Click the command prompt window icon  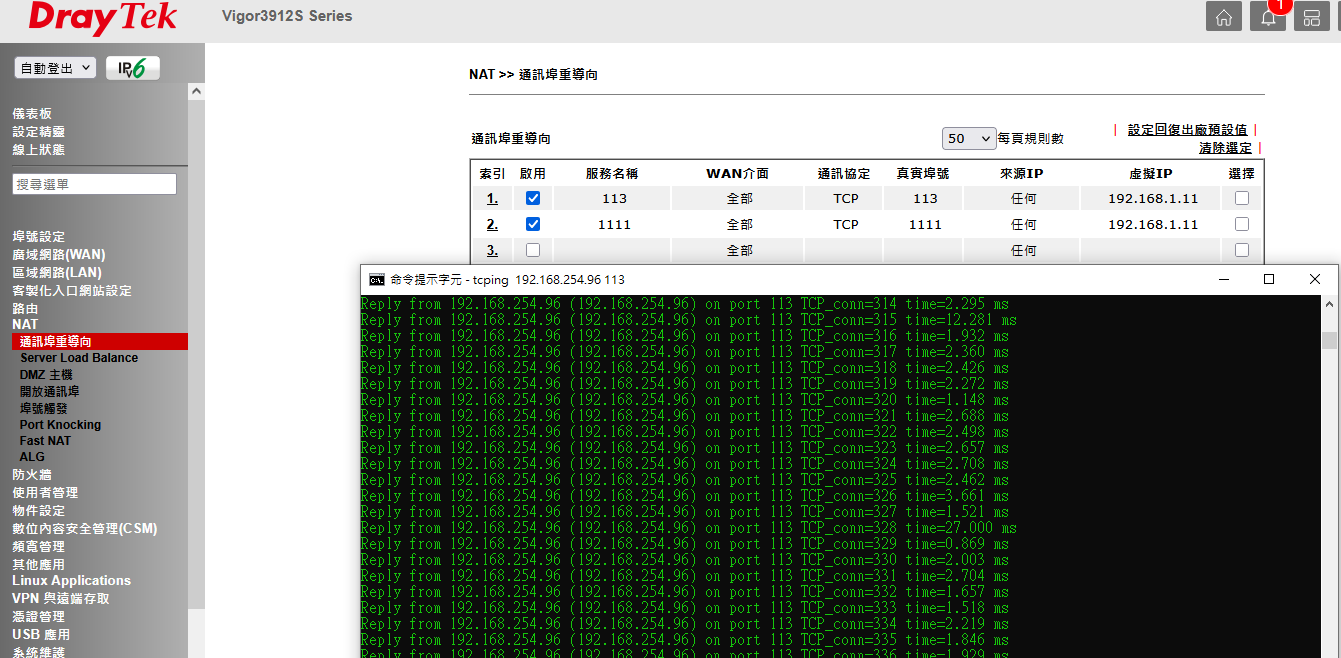(x=377, y=280)
